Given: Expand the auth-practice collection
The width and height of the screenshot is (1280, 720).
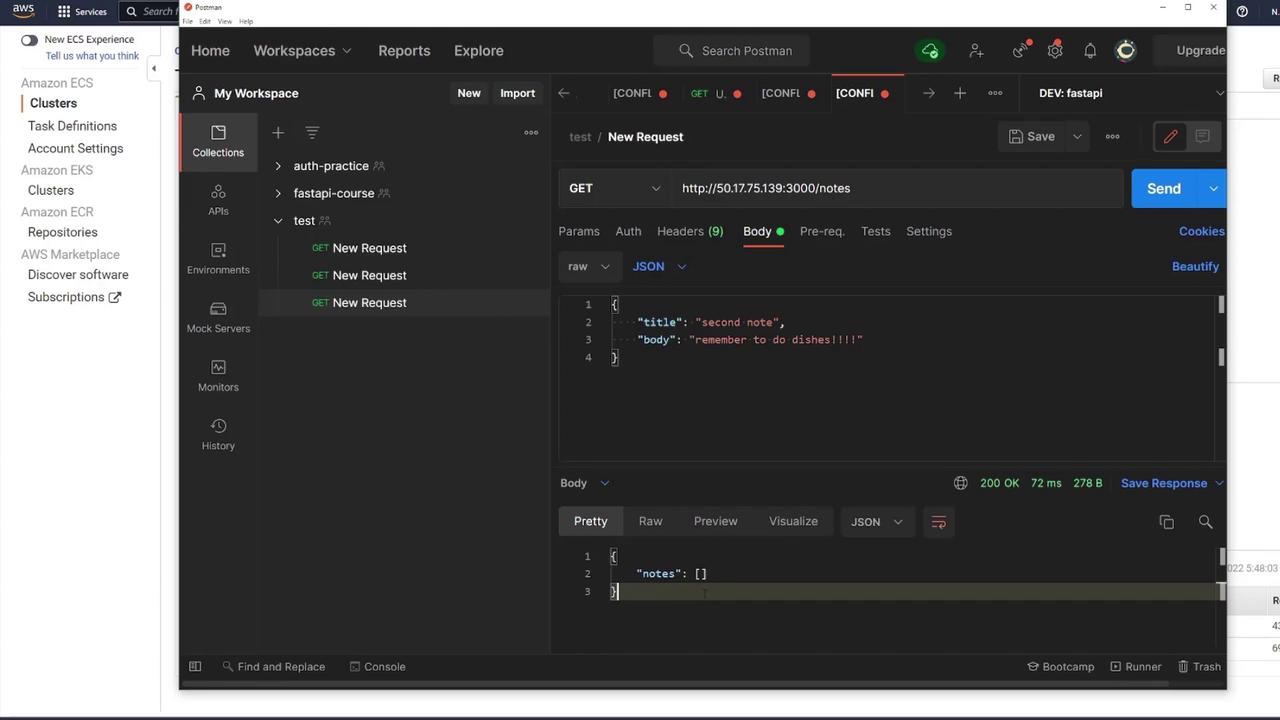Looking at the screenshot, I should pos(278,166).
